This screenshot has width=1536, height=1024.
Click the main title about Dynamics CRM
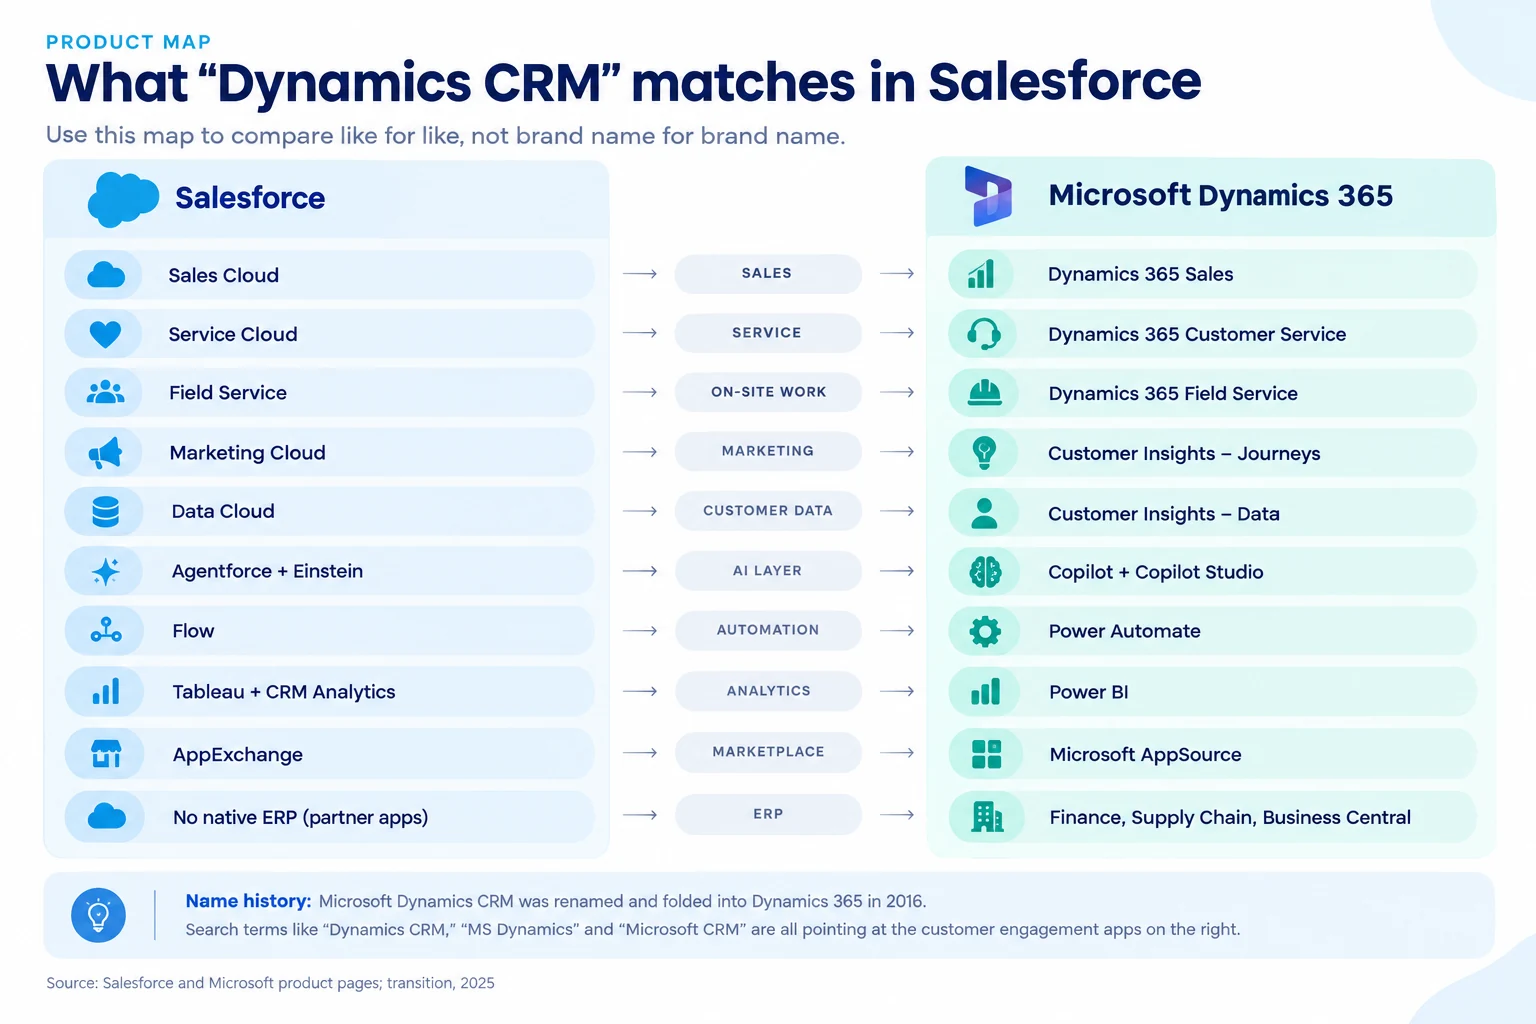623,82
